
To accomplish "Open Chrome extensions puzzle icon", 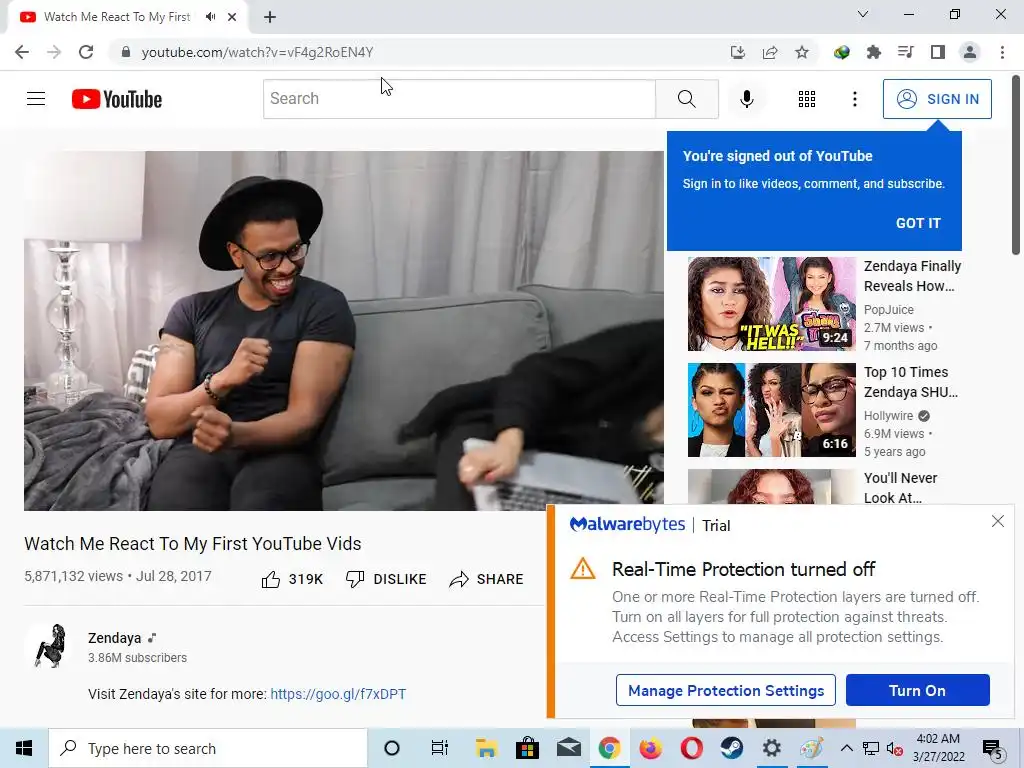I will [x=873, y=52].
